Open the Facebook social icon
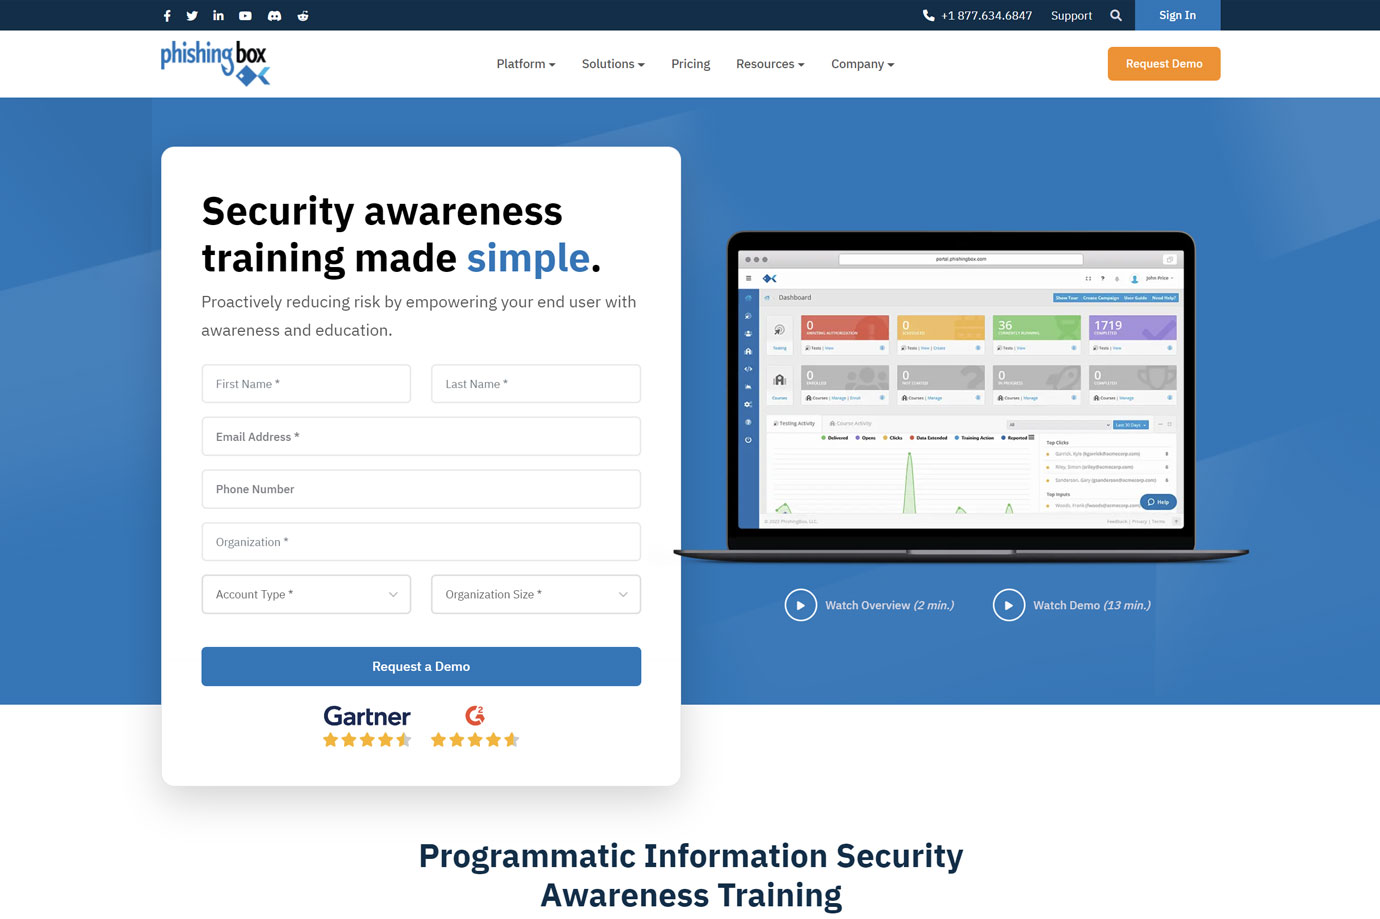This screenshot has width=1380, height=919. [x=167, y=15]
